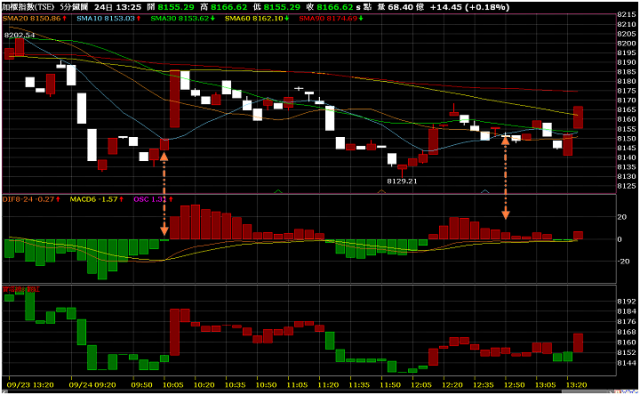The width and height of the screenshot is (640, 395).
Task: Click the 0 label on MACD axis
Action: click(x=620, y=240)
